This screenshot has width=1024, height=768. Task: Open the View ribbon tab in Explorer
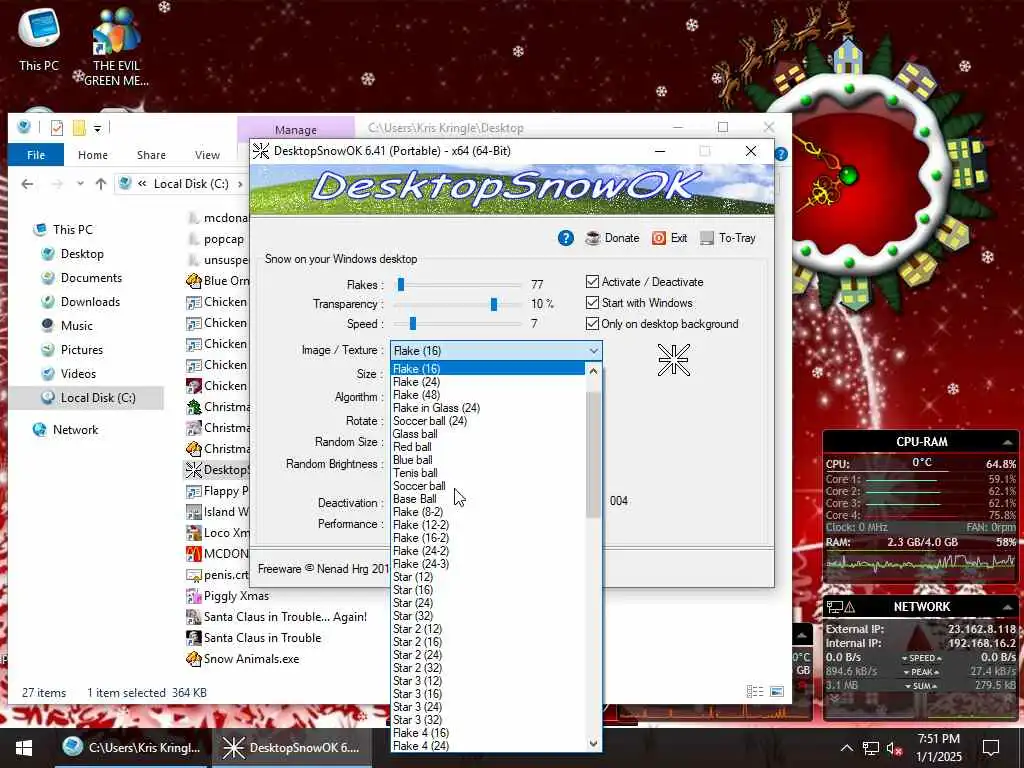coord(207,155)
